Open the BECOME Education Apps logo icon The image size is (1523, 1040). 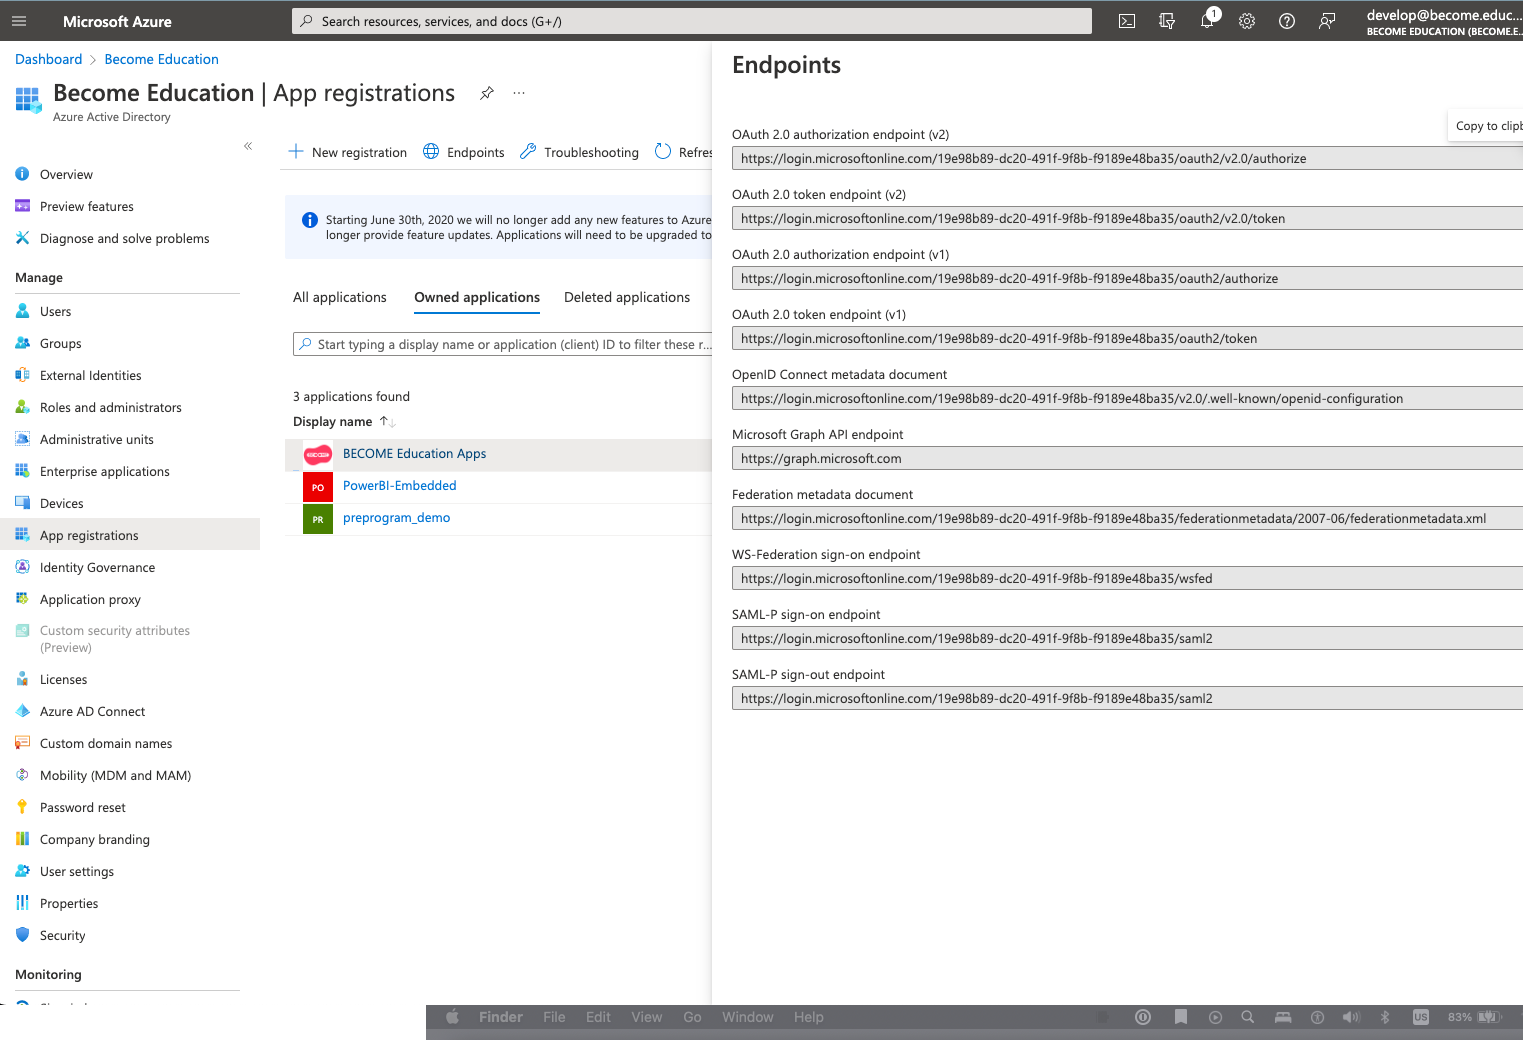coord(318,455)
